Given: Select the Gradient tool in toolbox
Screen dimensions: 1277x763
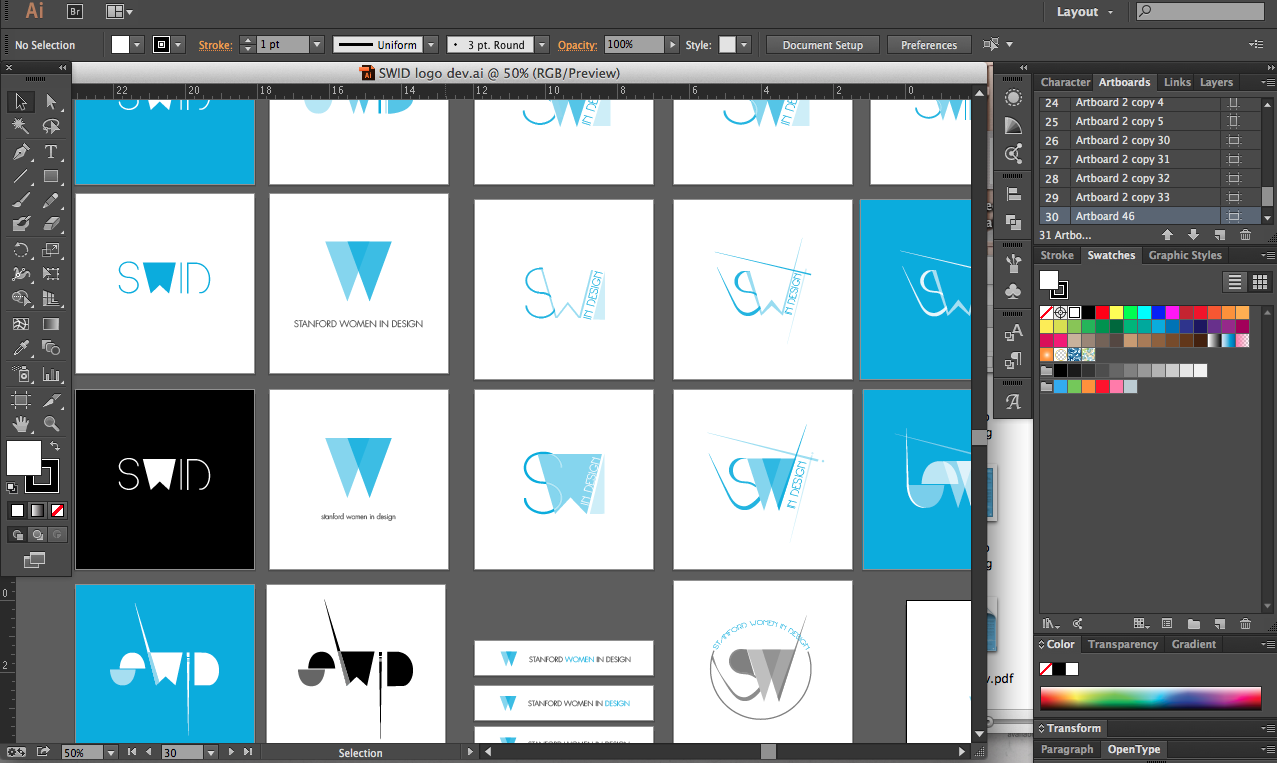Looking at the screenshot, I should click(x=51, y=324).
